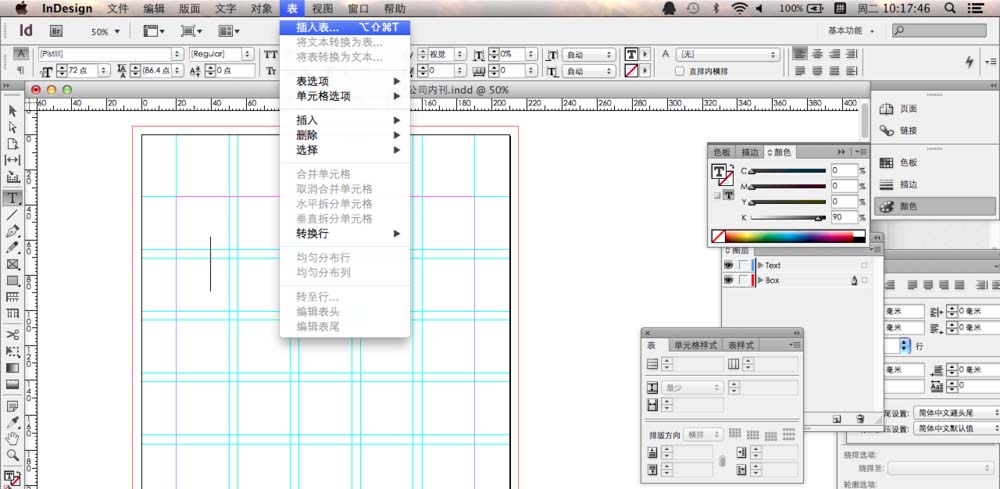Select the Eyedropper tool
Screen dimensions: 1000x489
click(13, 421)
